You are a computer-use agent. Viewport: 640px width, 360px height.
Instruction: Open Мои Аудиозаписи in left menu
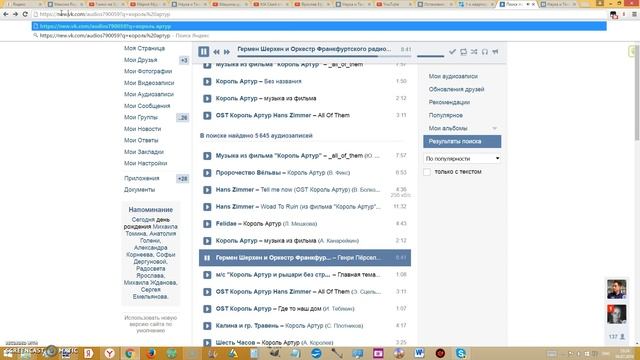point(149,94)
